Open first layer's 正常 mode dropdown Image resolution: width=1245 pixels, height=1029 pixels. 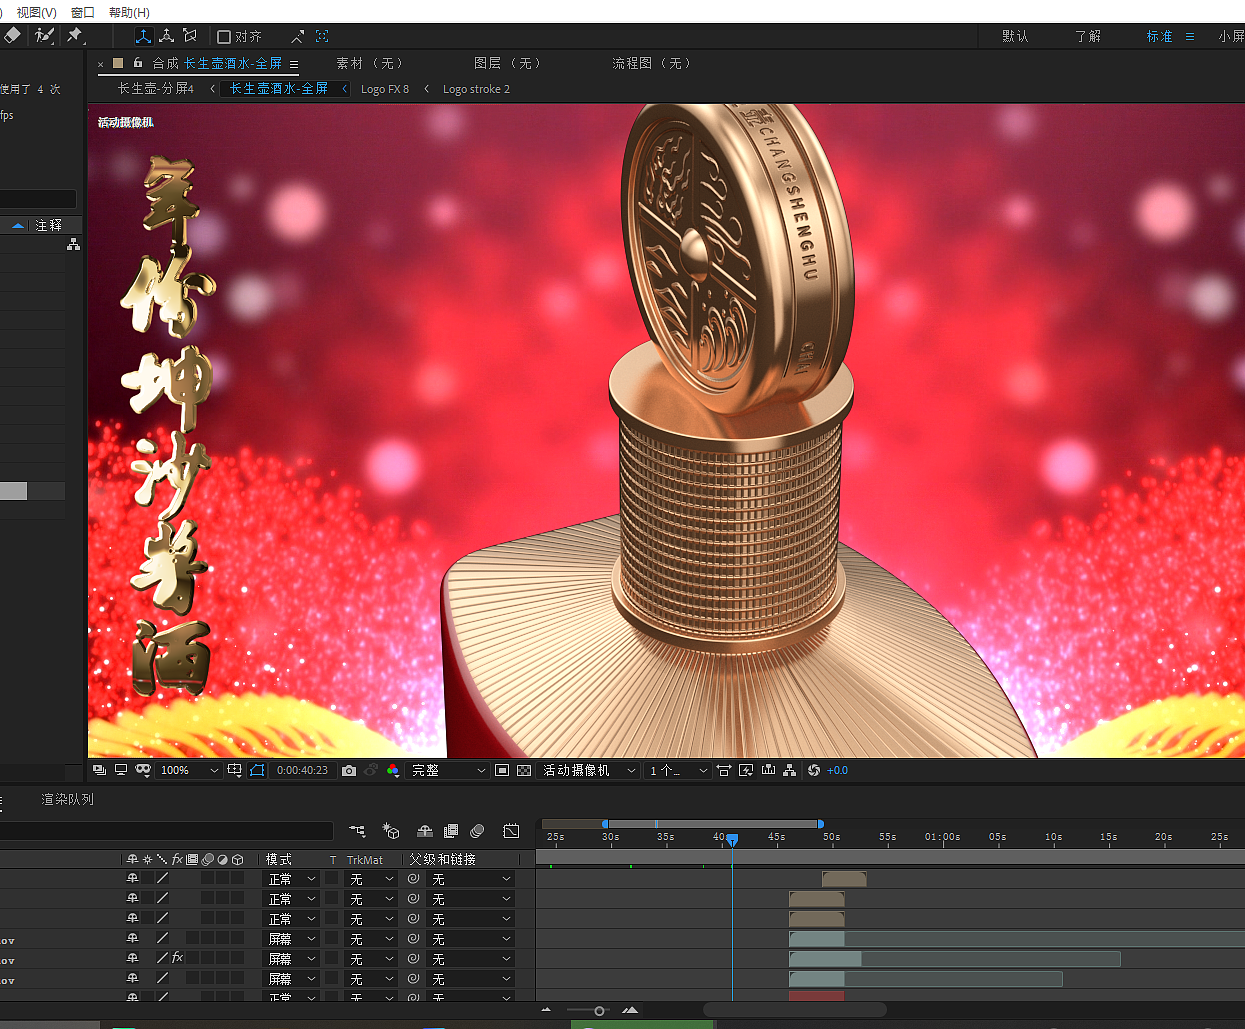point(291,879)
